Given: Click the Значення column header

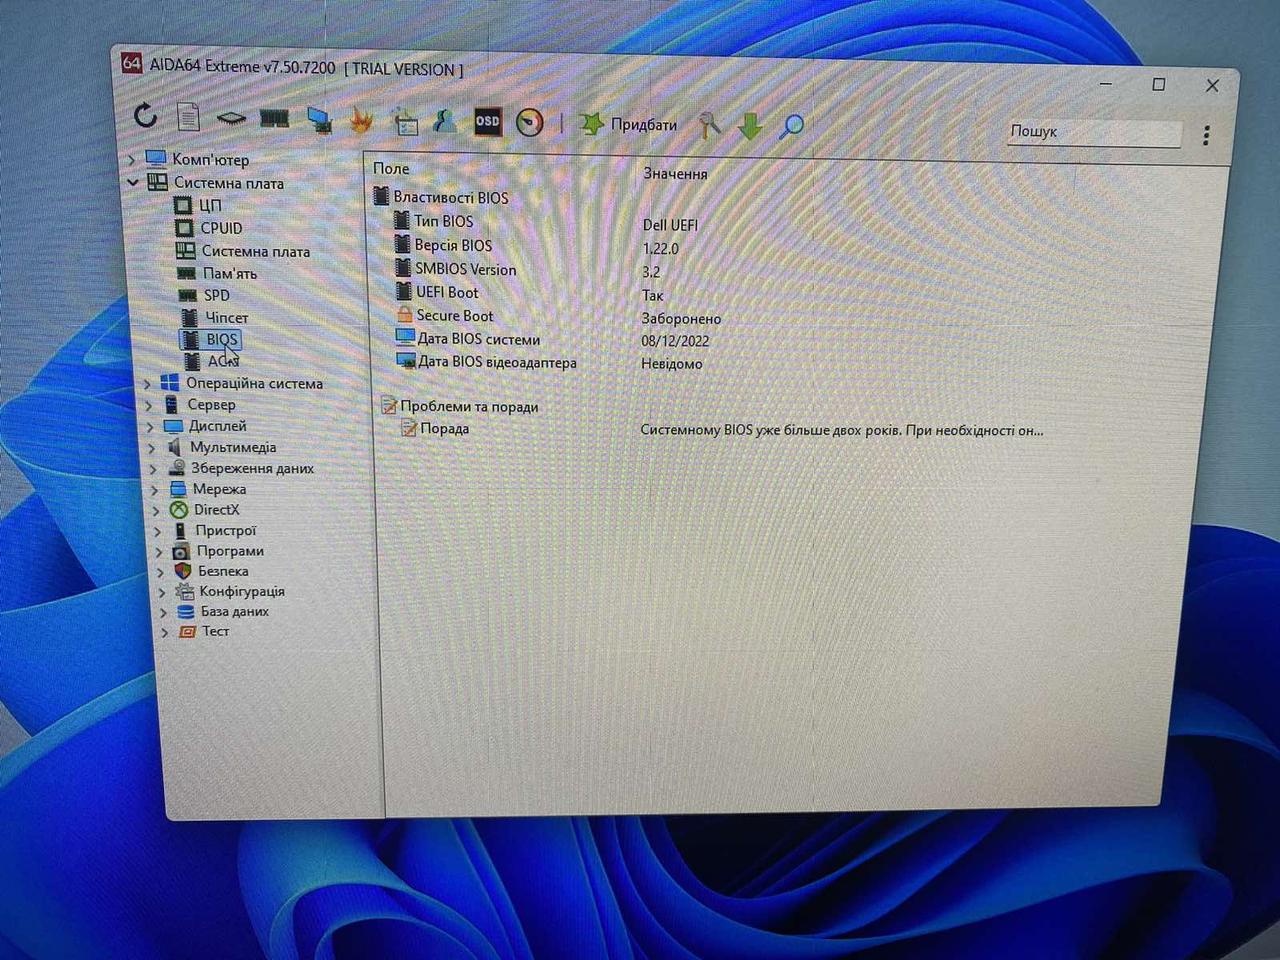Looking at the screenshot, I should [675, 173].
